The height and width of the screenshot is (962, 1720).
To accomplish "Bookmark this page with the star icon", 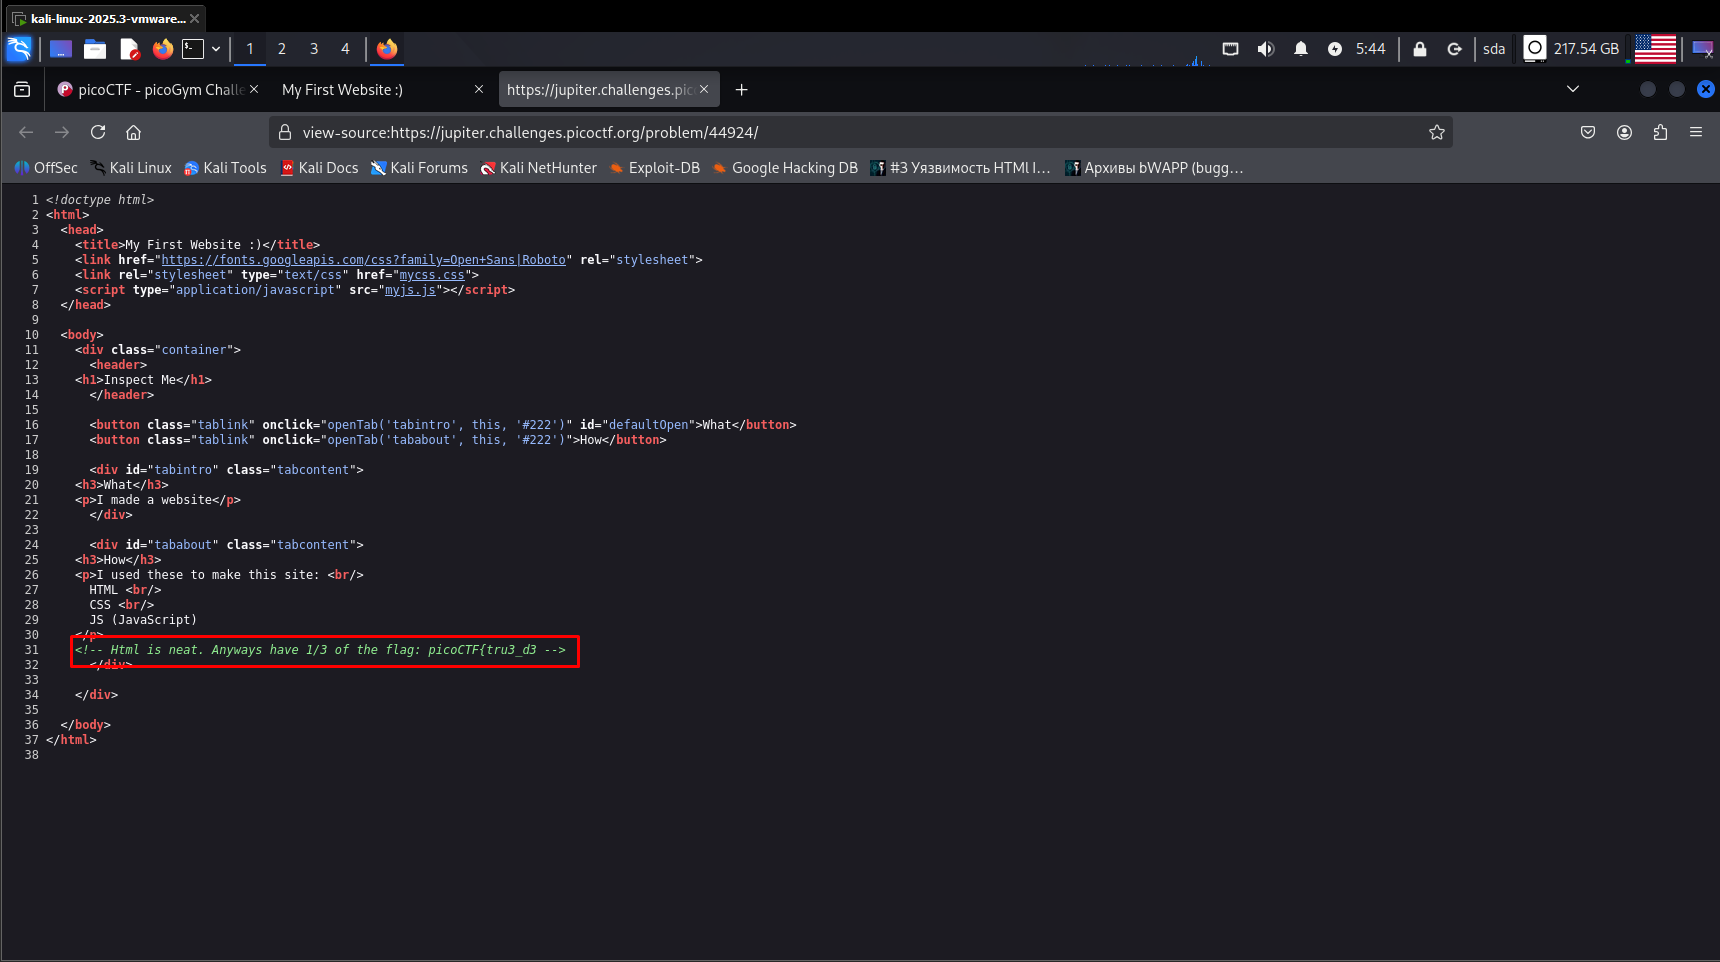I will [1436, 132].
